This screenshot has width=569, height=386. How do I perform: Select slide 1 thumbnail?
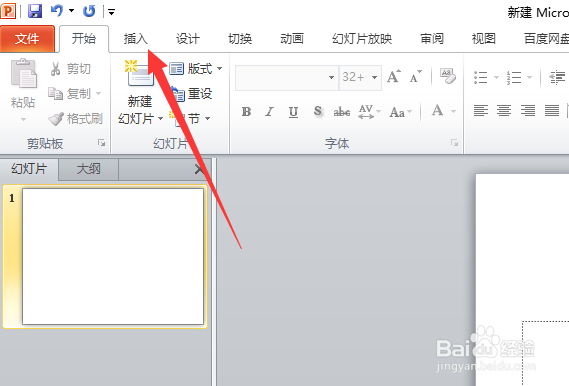(x=113, y=256)
